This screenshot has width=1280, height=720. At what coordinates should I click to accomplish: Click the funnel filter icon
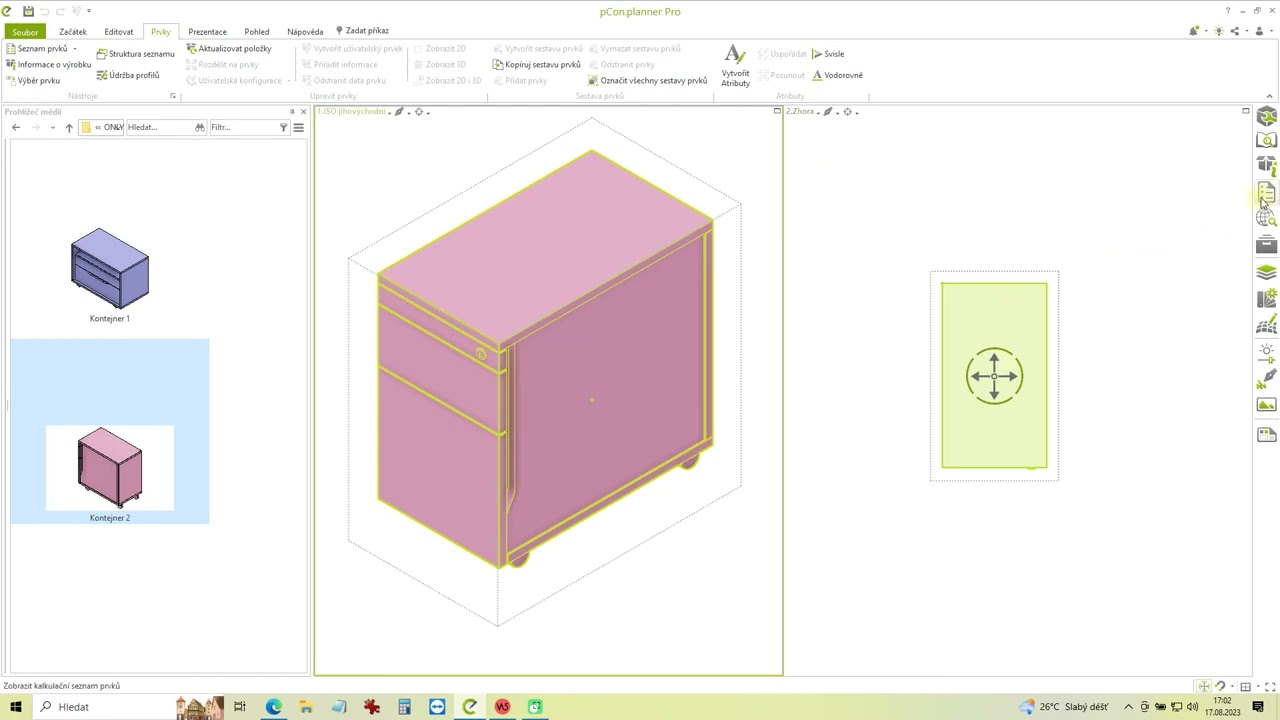283,127
